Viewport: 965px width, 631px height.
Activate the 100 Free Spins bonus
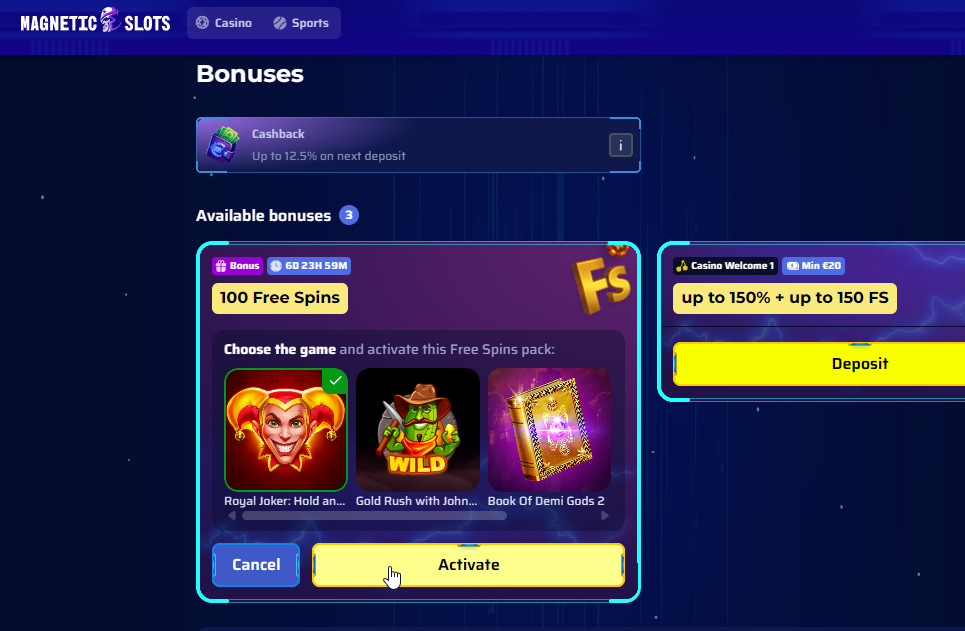[x=468, y=565]
